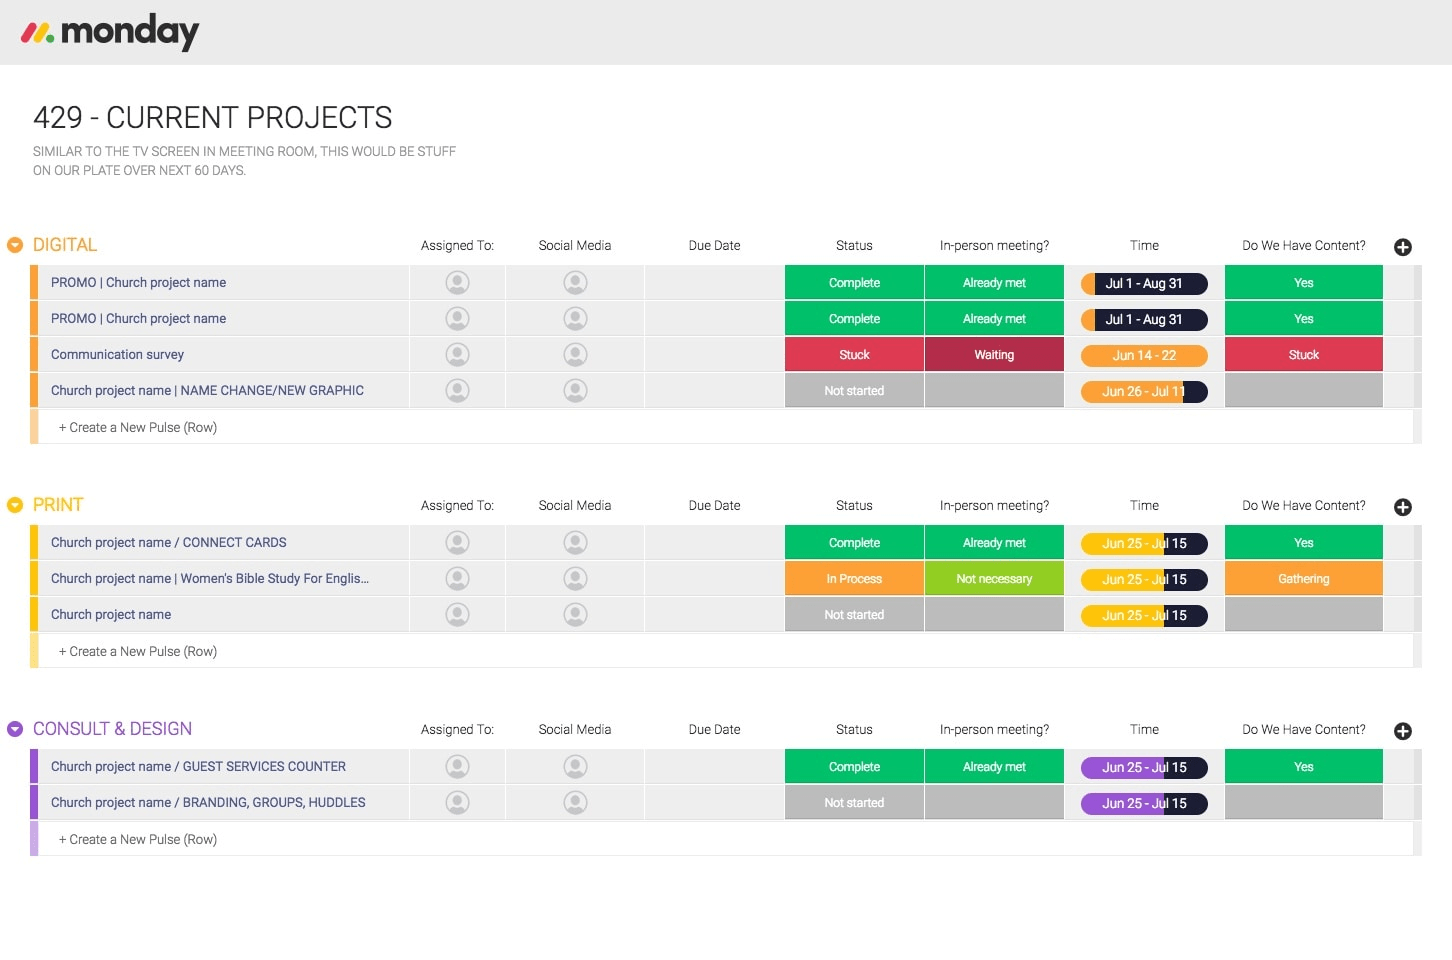Screen dimensions: 1452x960
Task: Click Yes content cell for CONNECT CARDS
Action: point(1304,542)
